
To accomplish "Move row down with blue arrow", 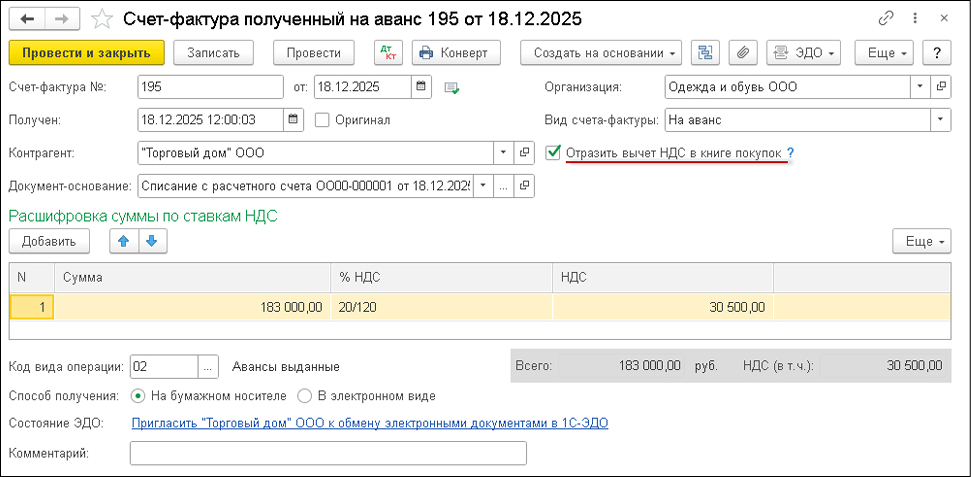I will click(x=151, y=241).
